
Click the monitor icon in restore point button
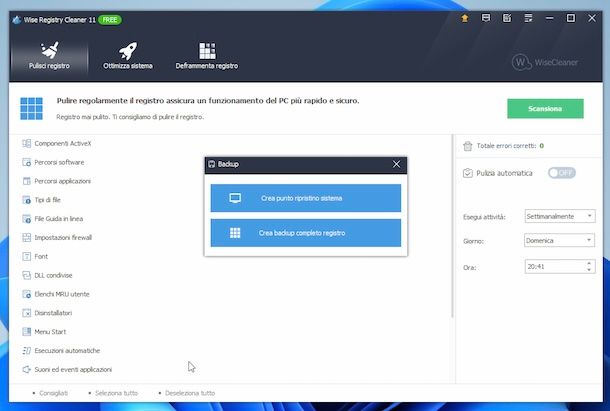point(235,198)
